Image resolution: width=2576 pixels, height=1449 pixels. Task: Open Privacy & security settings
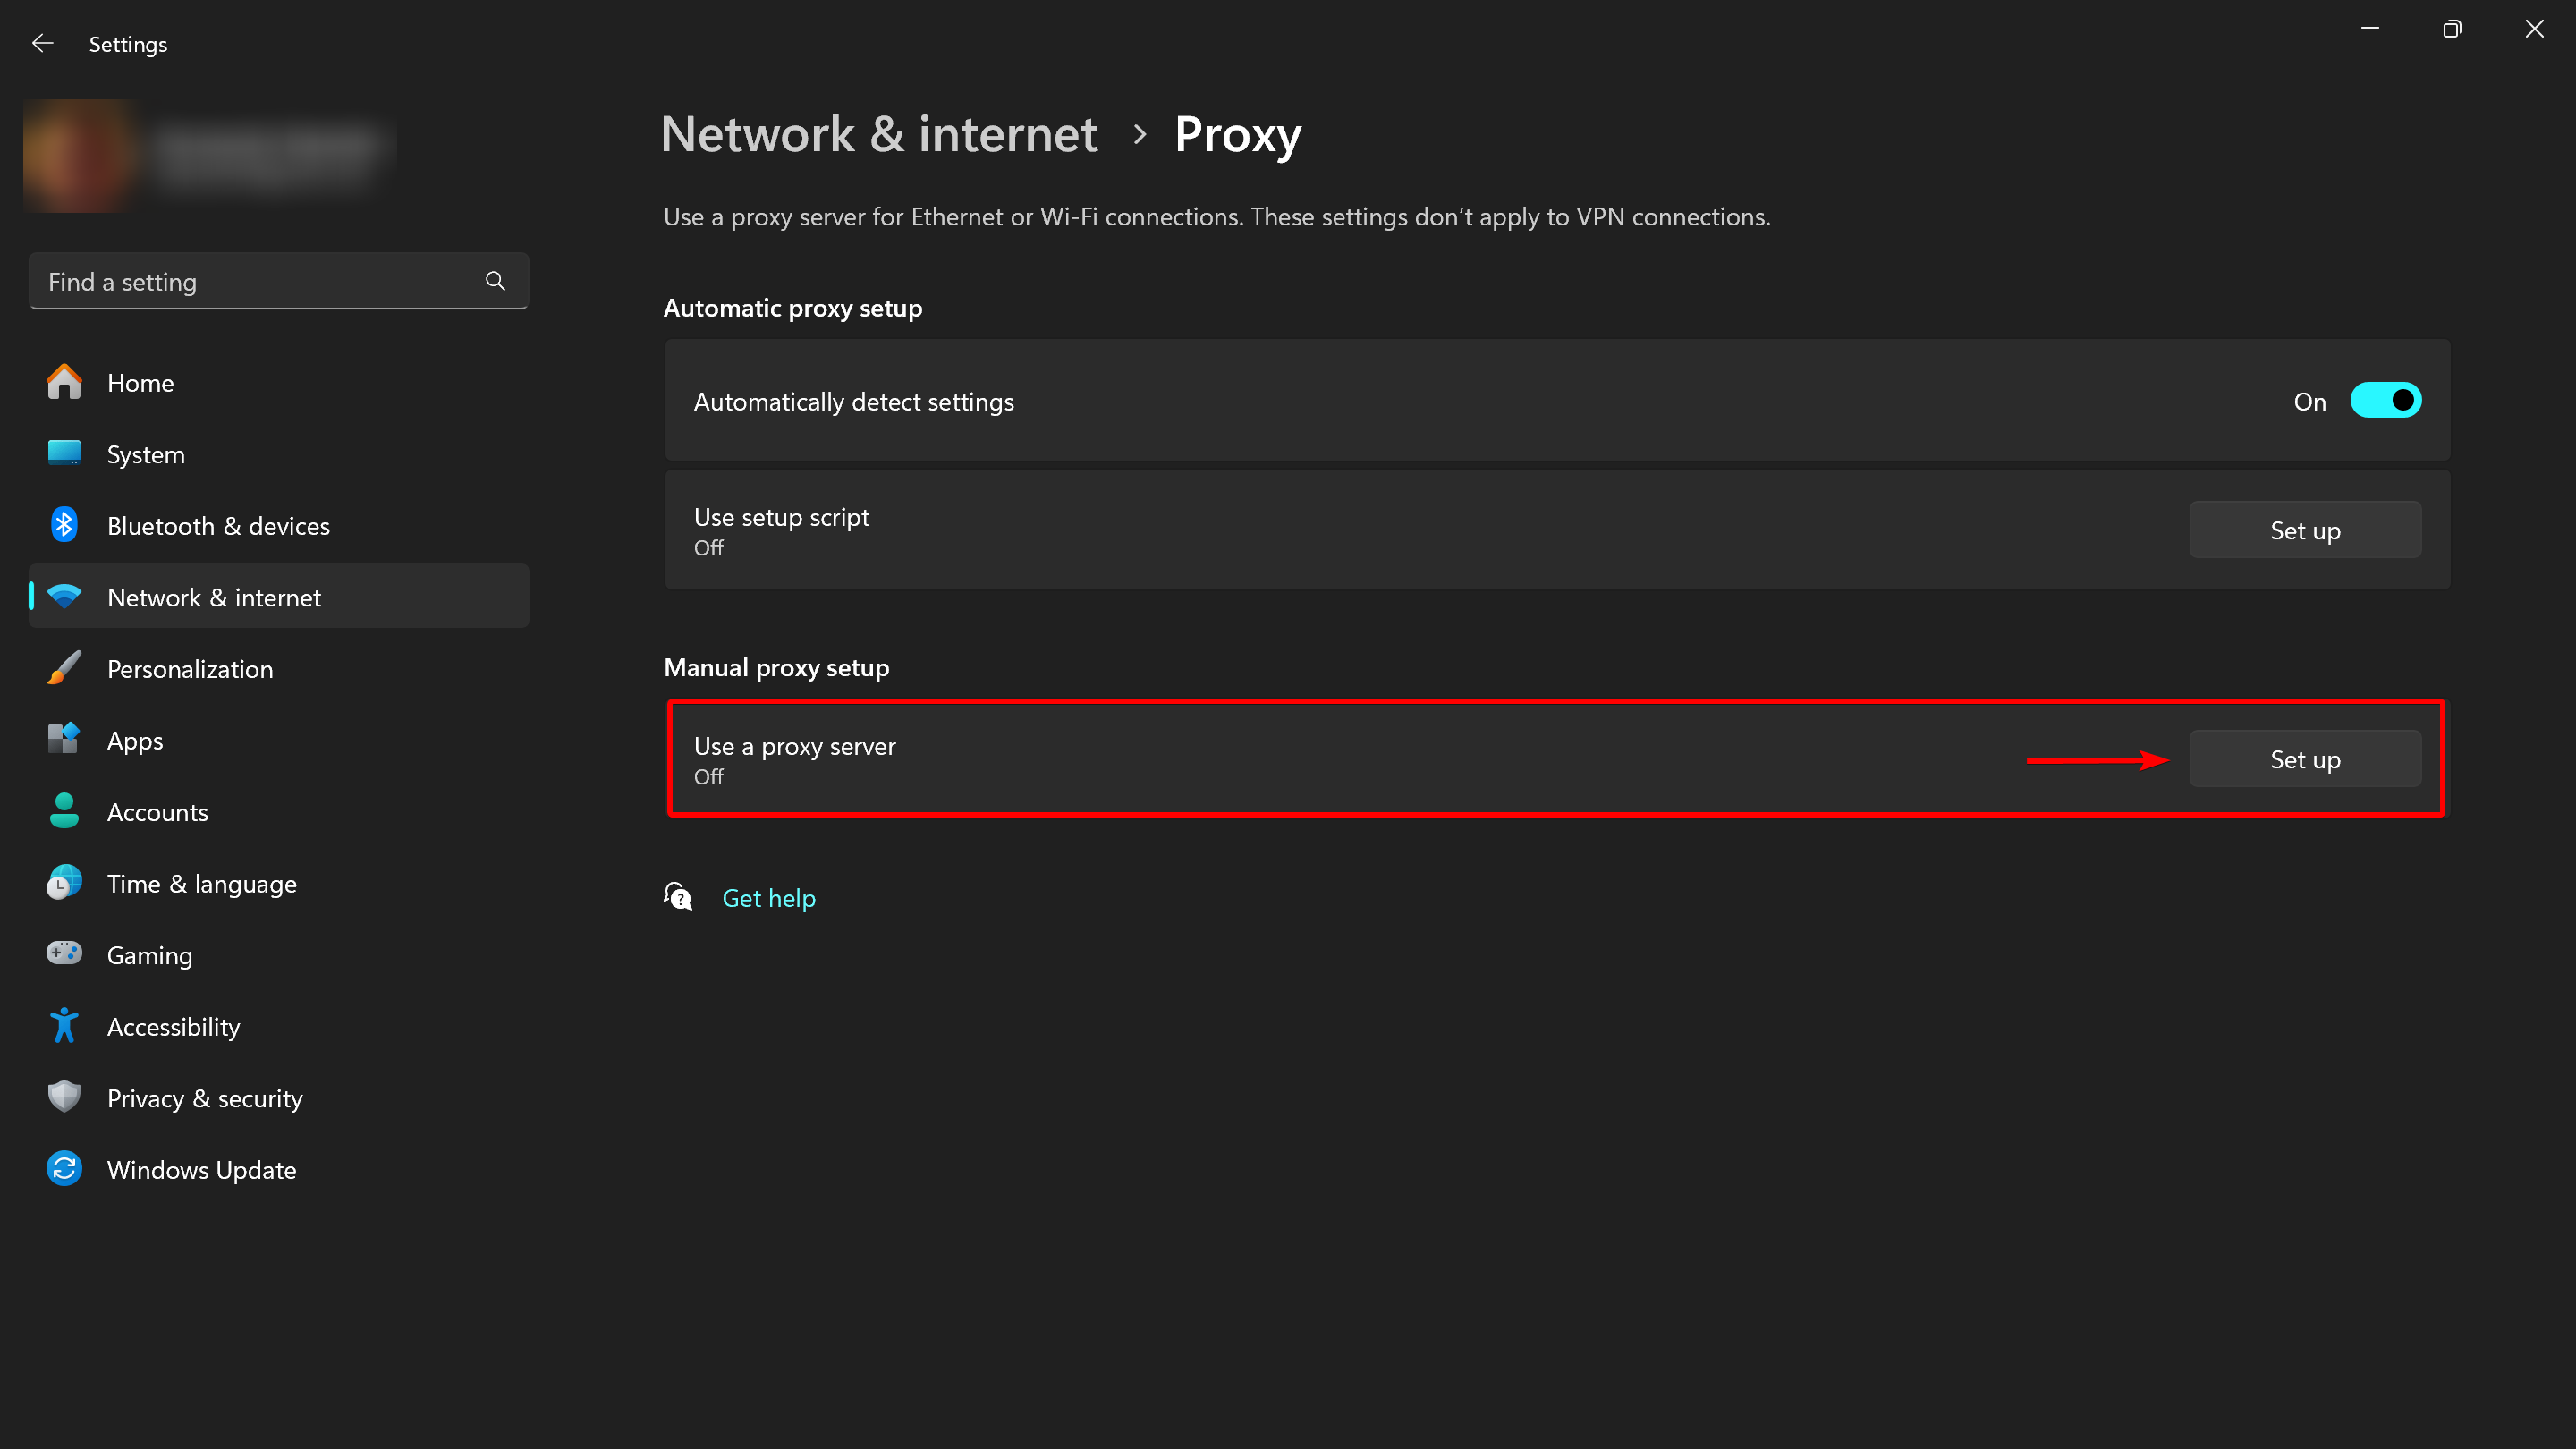pos(279,1098)
